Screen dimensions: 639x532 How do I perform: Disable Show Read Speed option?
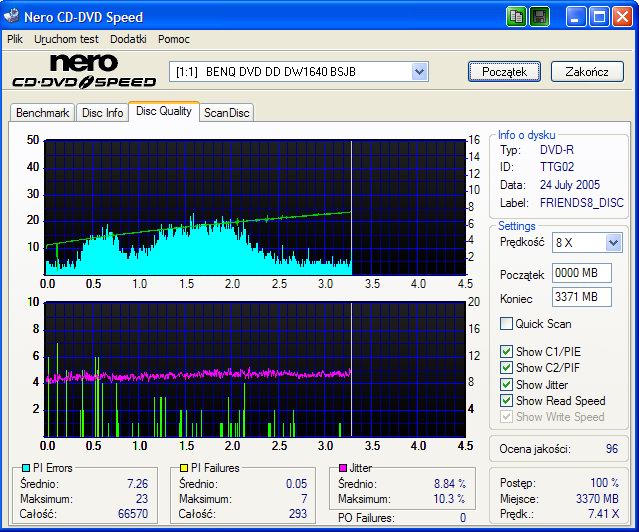pos(506,401)
